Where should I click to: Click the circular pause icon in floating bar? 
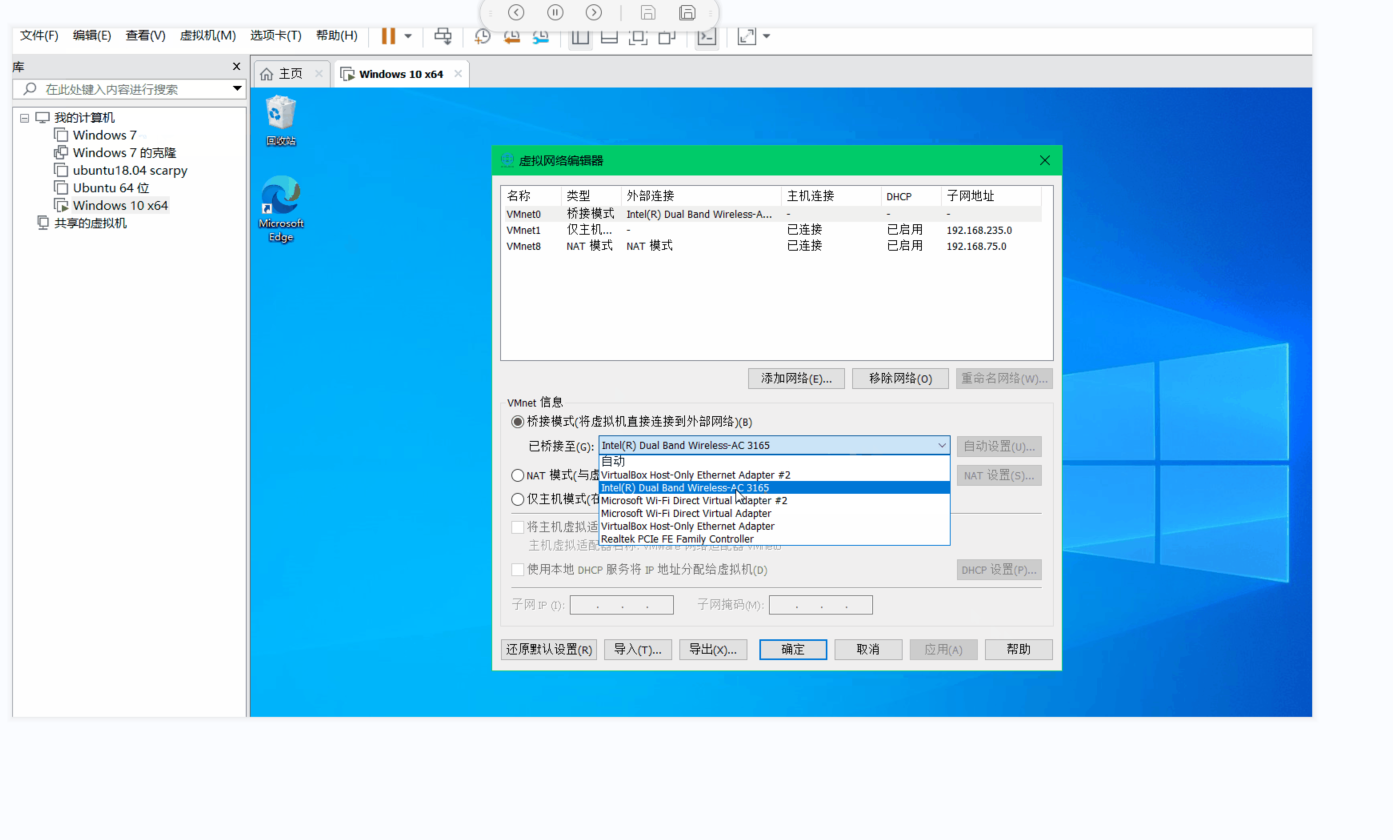click(555, 12)
